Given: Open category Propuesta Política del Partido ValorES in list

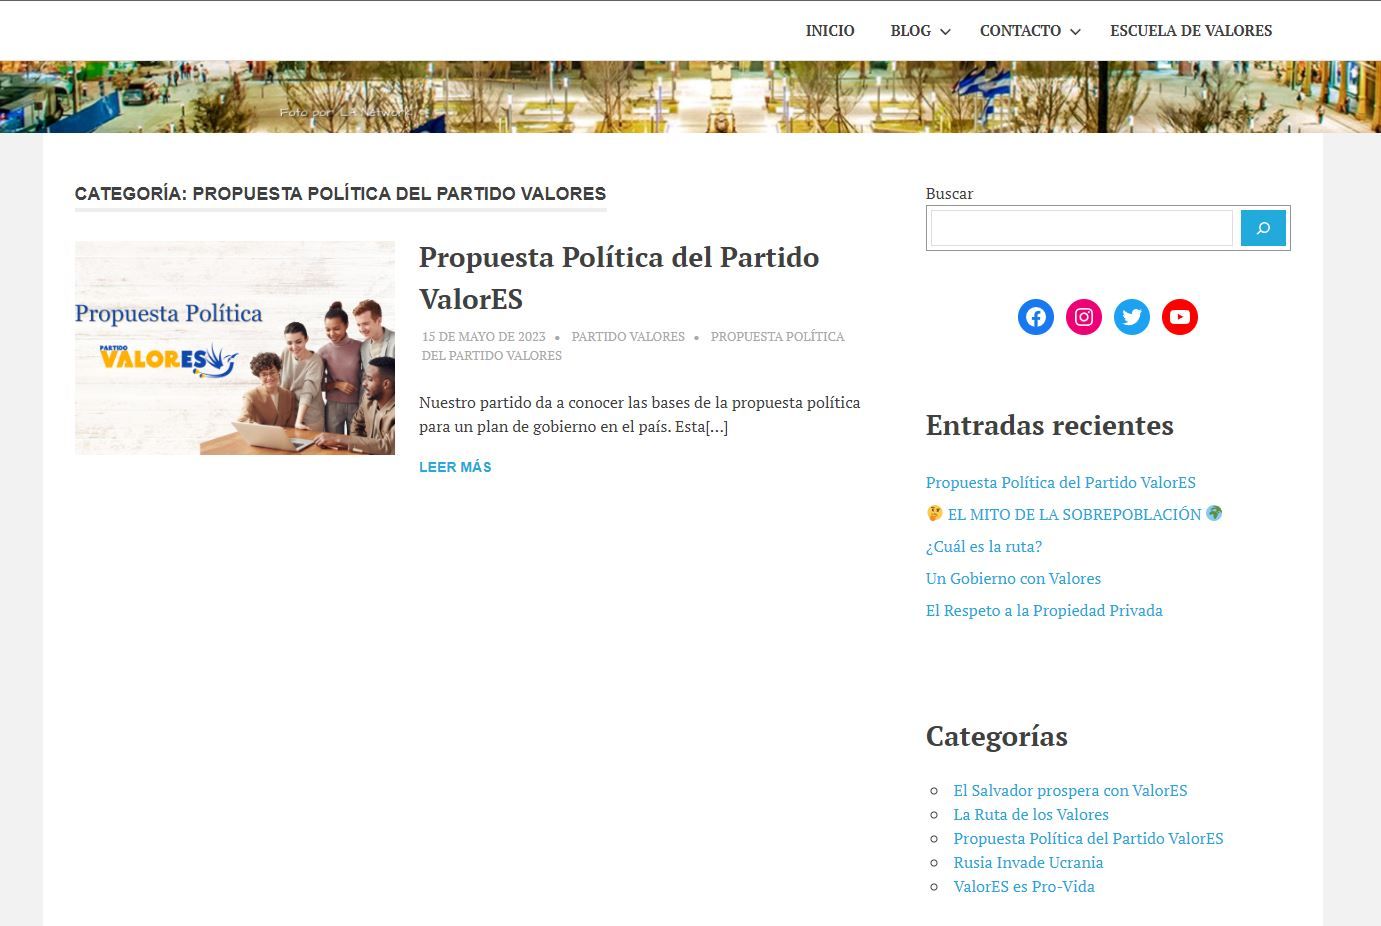Looking at the screenshot, I should coord(1088,838).
